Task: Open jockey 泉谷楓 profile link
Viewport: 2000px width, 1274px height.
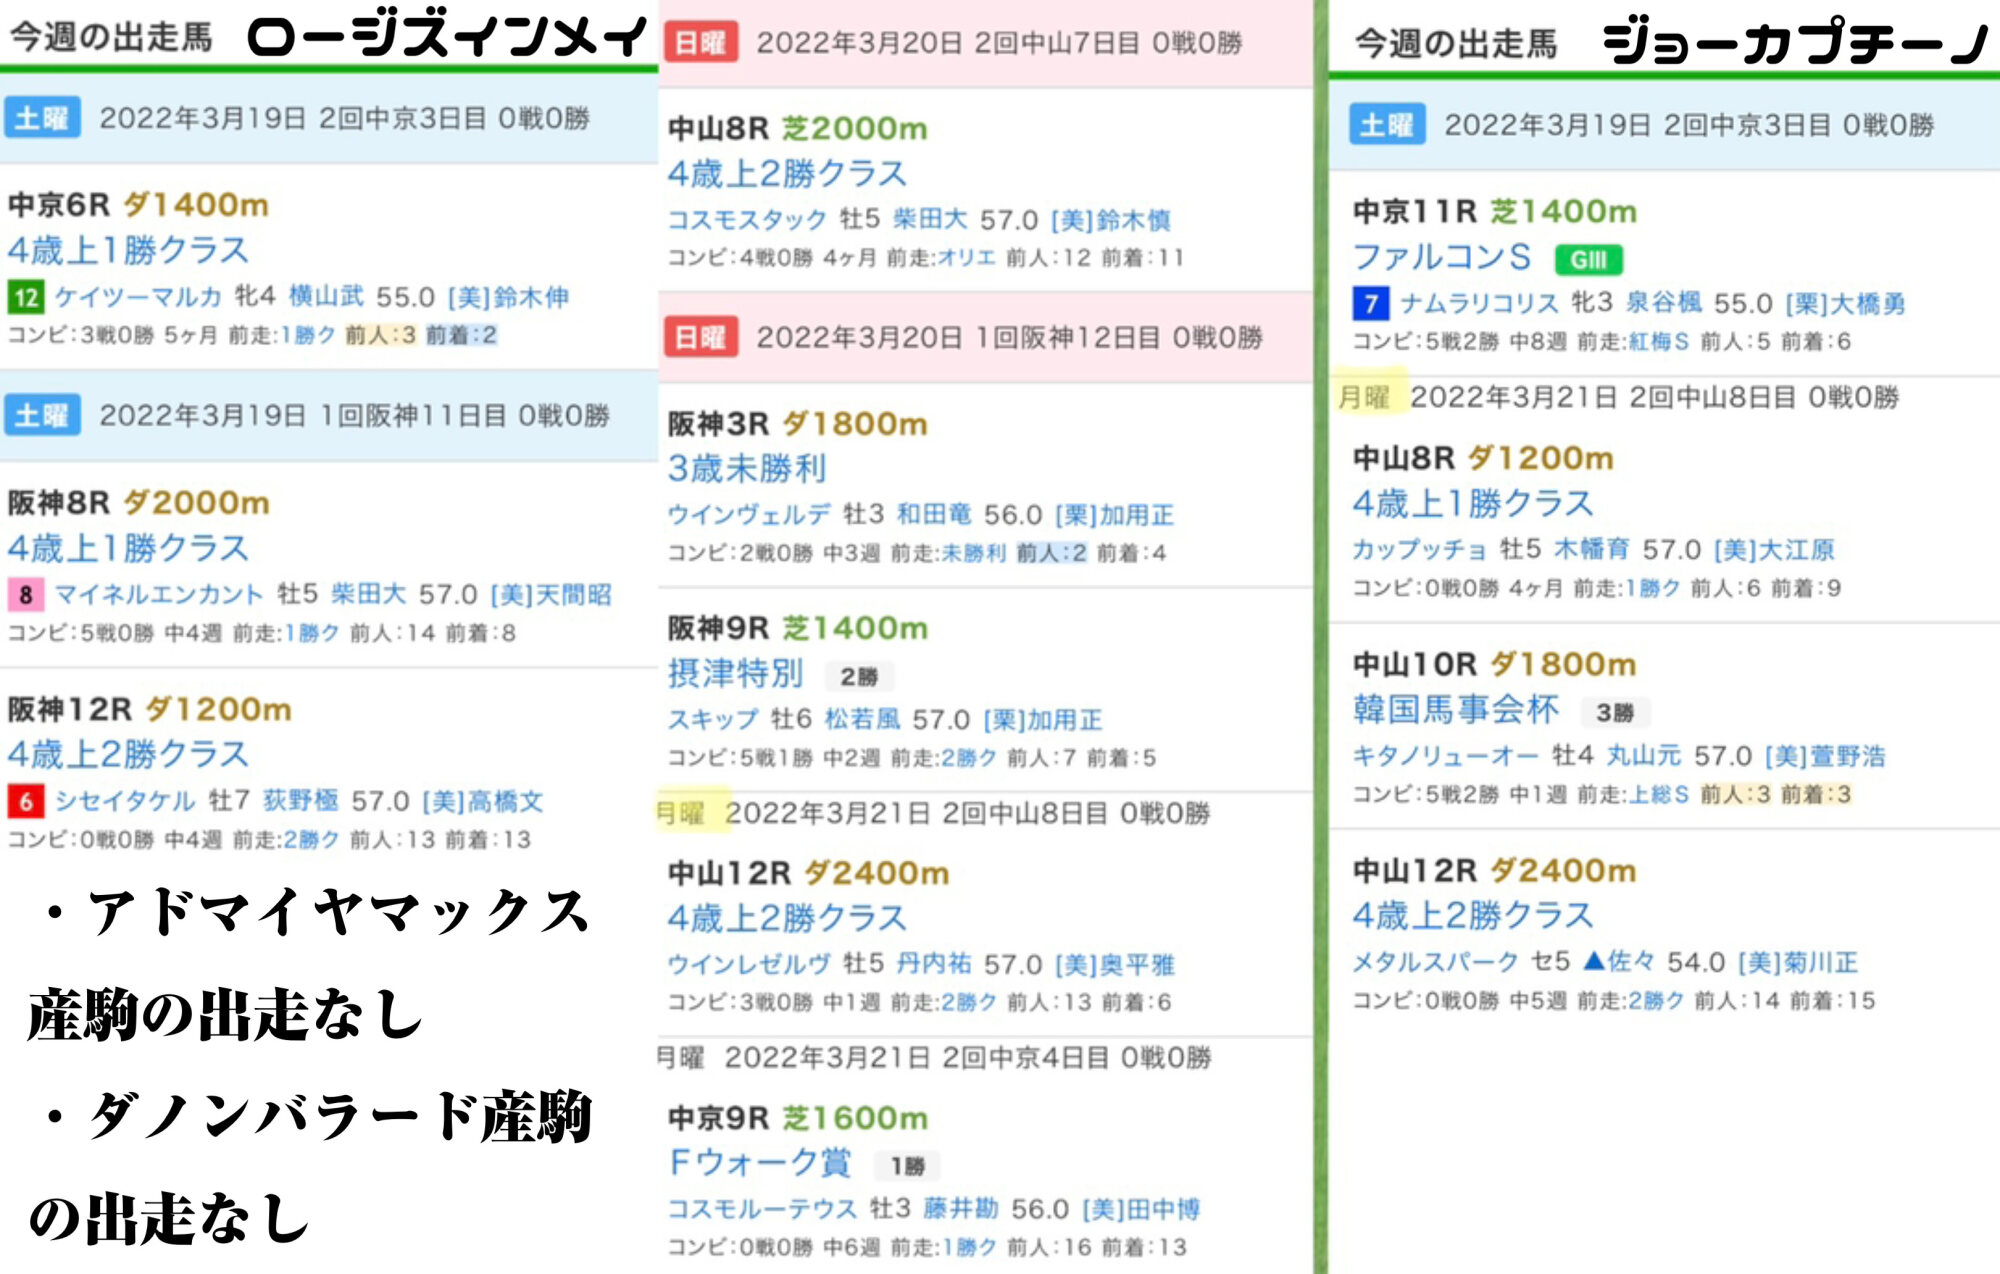Action: coord(1664,303)
